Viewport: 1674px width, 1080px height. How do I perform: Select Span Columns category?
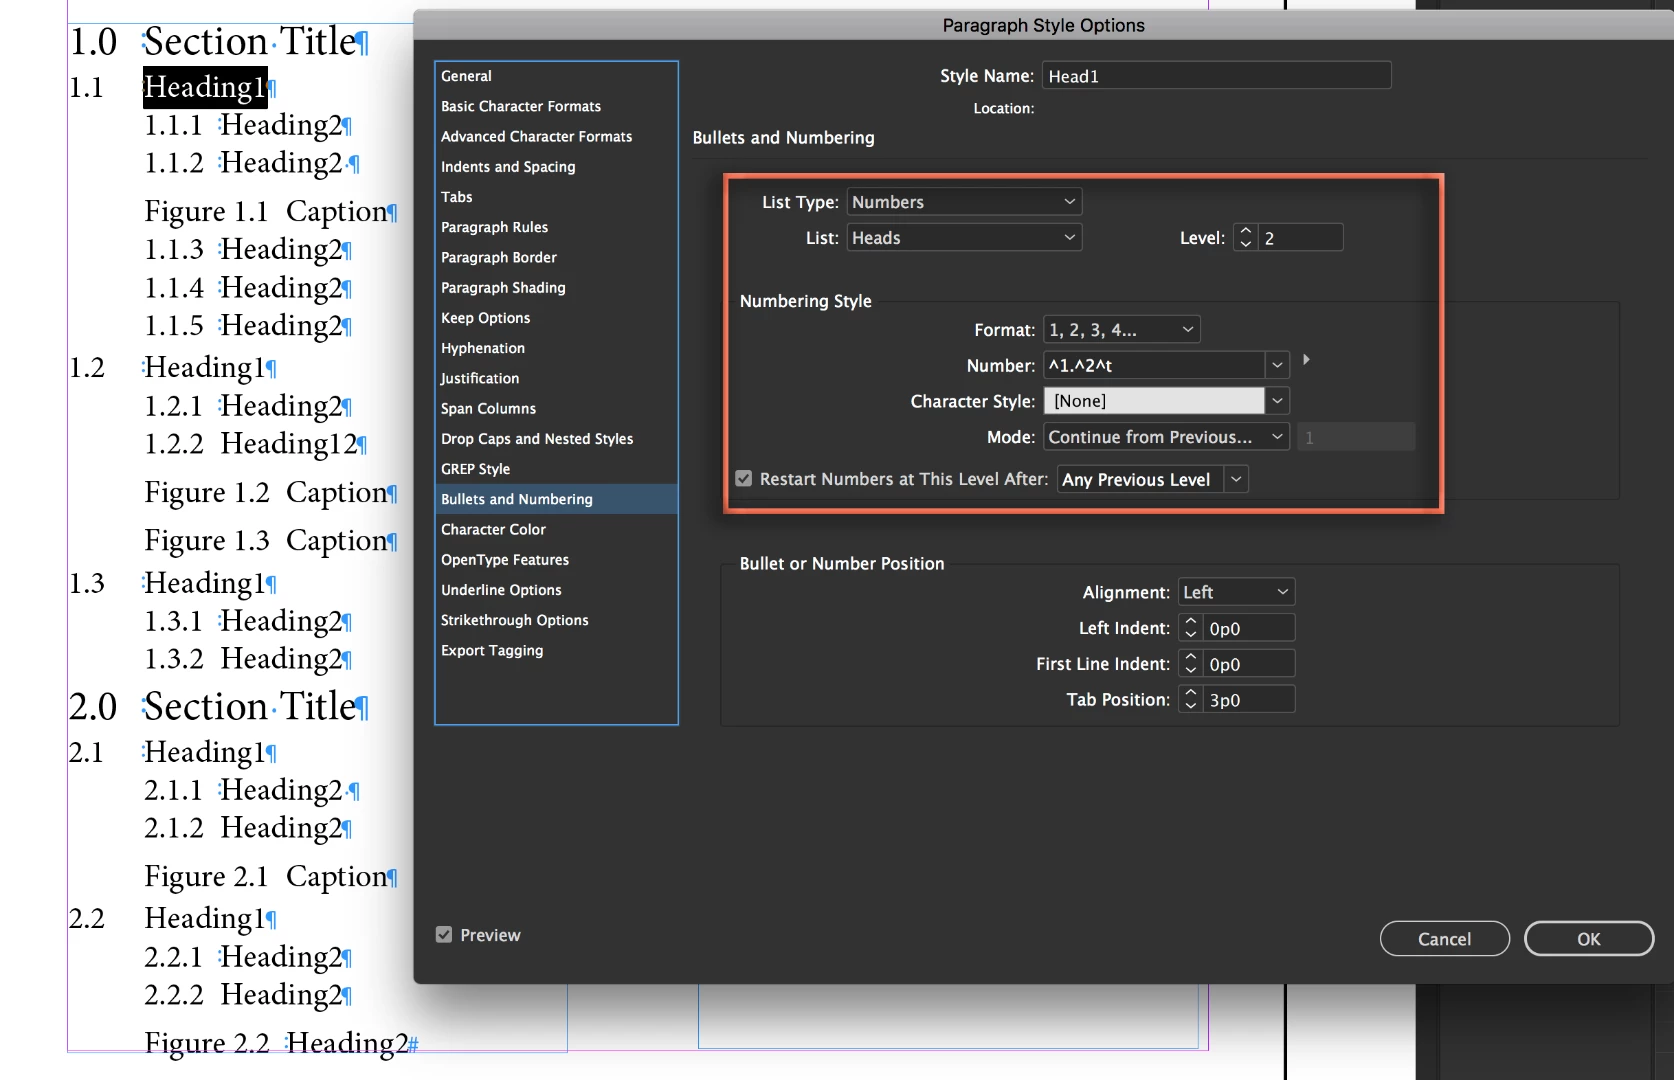click(556, 408)
